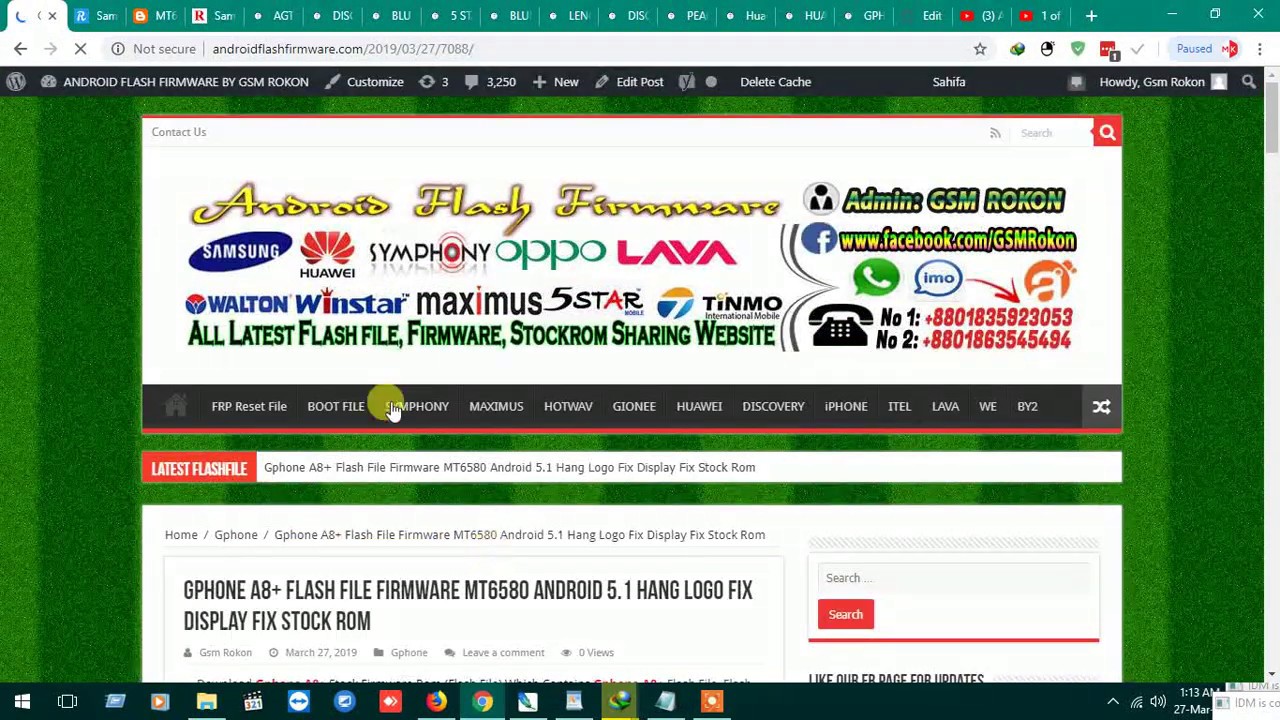Open Sahifa theme menu in admin bar

pyautogui.click(x=949, y=82)
